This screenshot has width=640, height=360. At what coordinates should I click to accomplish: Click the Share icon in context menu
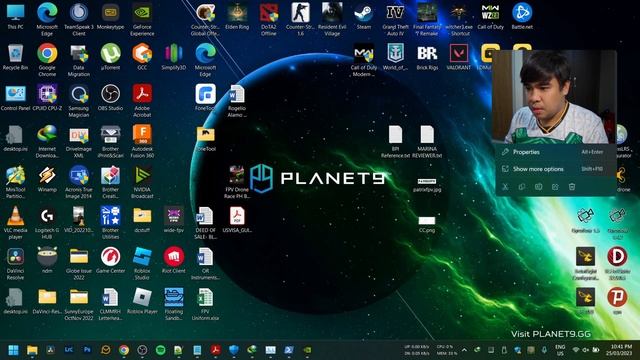click(x=555, y=187)
